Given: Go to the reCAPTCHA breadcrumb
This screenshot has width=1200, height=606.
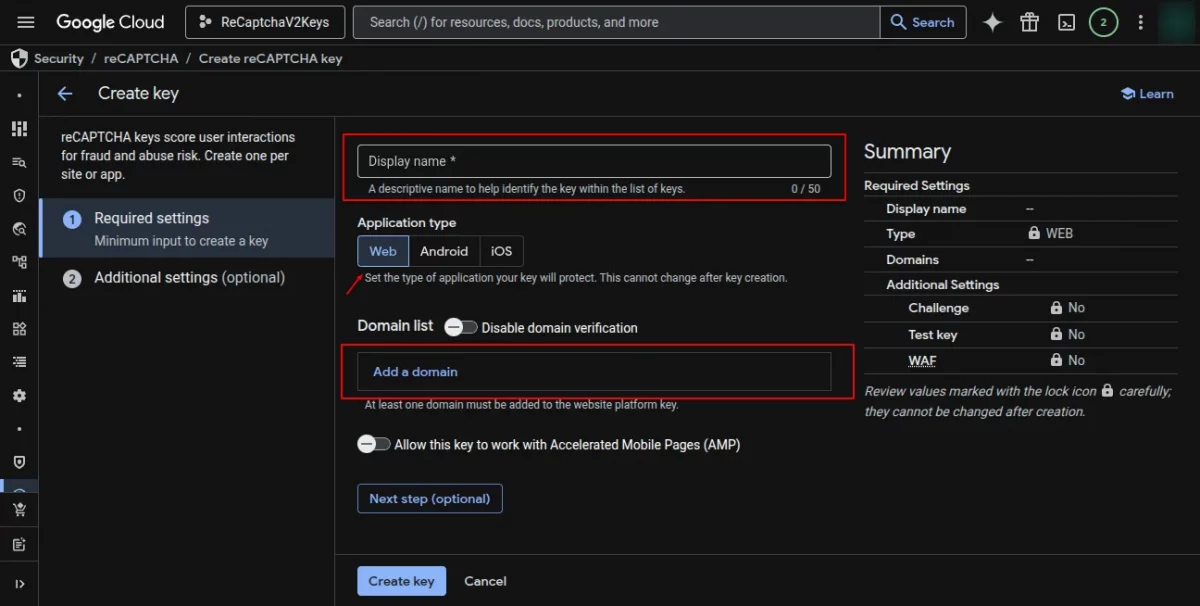Looking at the screenshot, I should click(x=139, y=58).
